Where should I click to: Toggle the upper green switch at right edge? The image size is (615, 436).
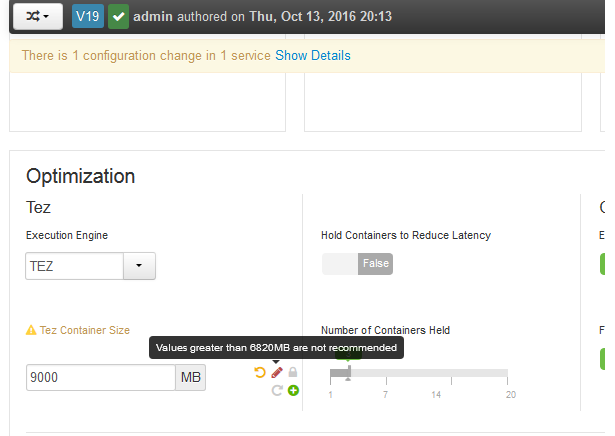pyautogui.click(x=602, y=263)
